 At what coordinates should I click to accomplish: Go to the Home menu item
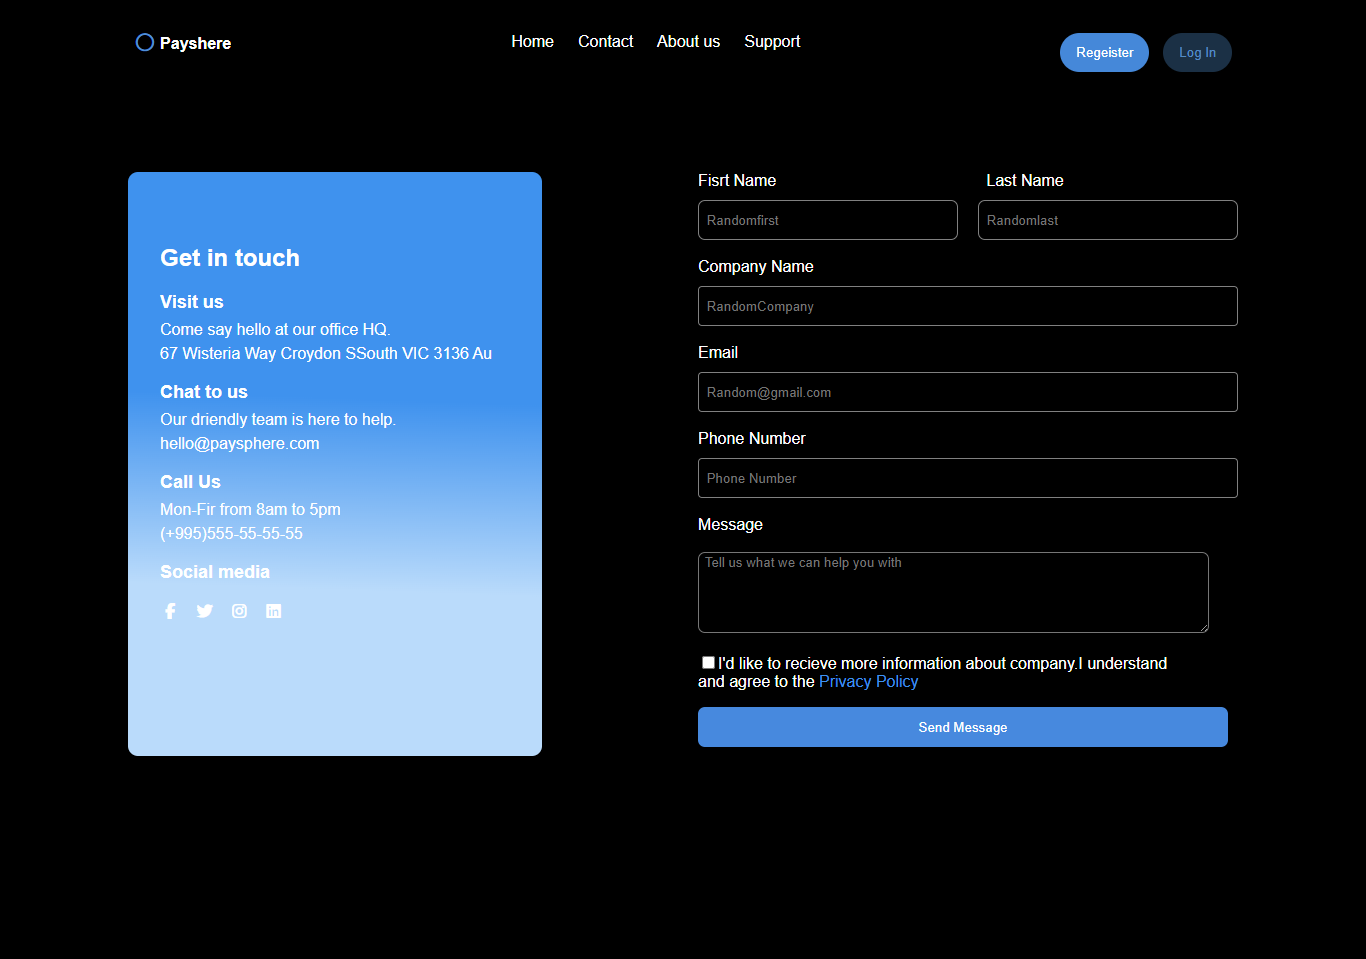[532, 41]
